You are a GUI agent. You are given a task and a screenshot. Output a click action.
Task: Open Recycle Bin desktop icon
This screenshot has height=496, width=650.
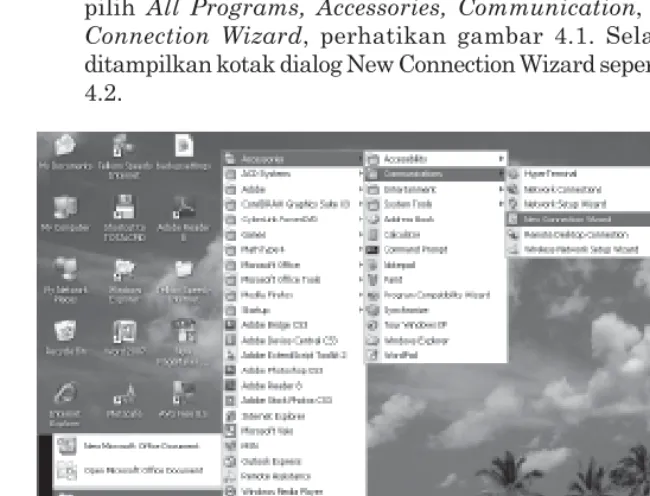(x=65, y=337)
